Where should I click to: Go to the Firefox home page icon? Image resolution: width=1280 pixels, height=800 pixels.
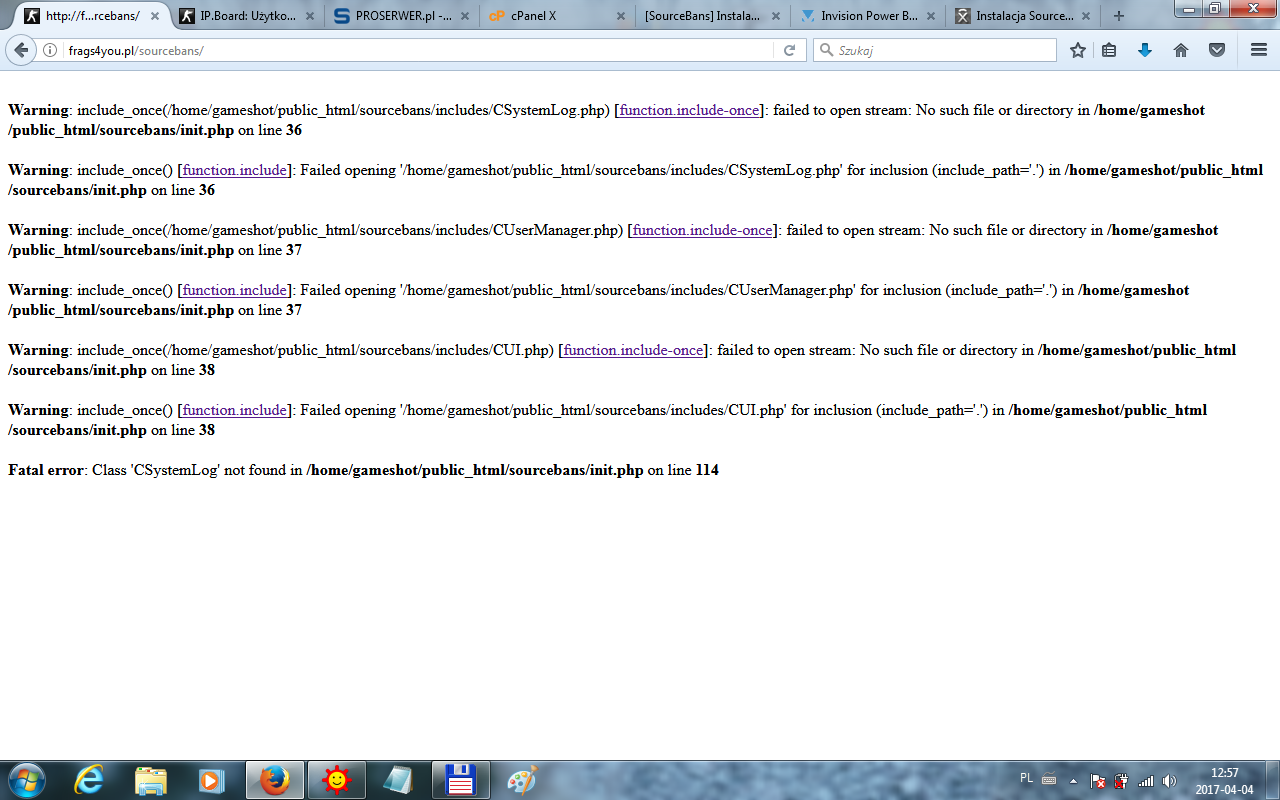click(1181, 50)
